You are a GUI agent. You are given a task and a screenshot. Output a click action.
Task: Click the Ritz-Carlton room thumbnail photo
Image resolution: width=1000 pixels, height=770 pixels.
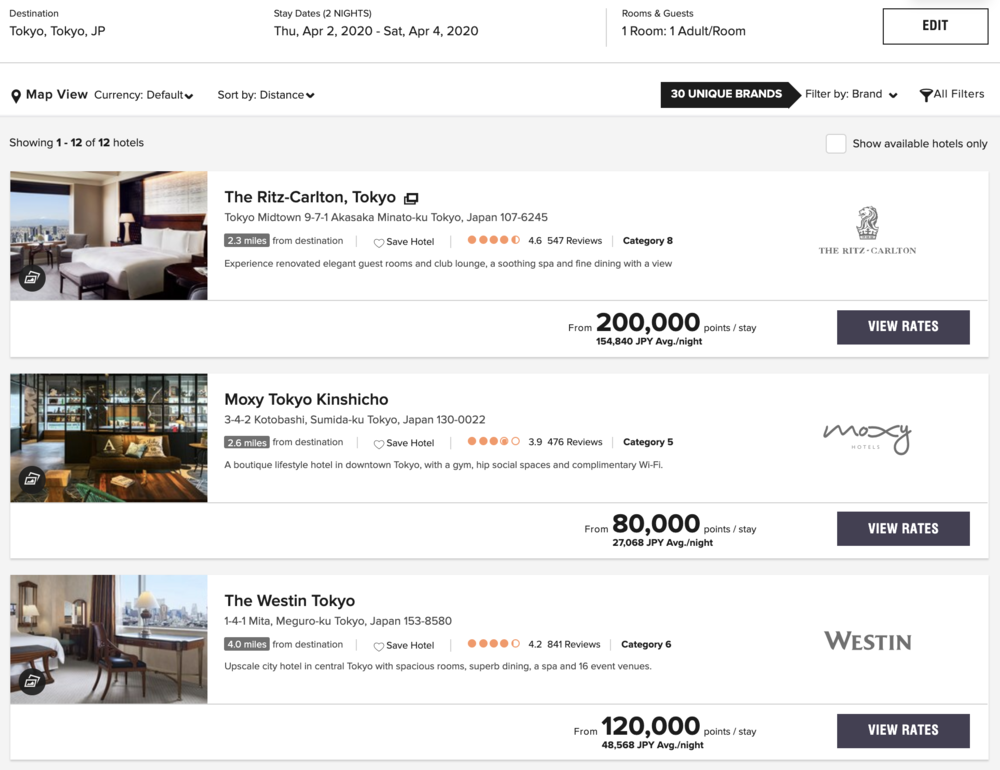click(109, 235)
